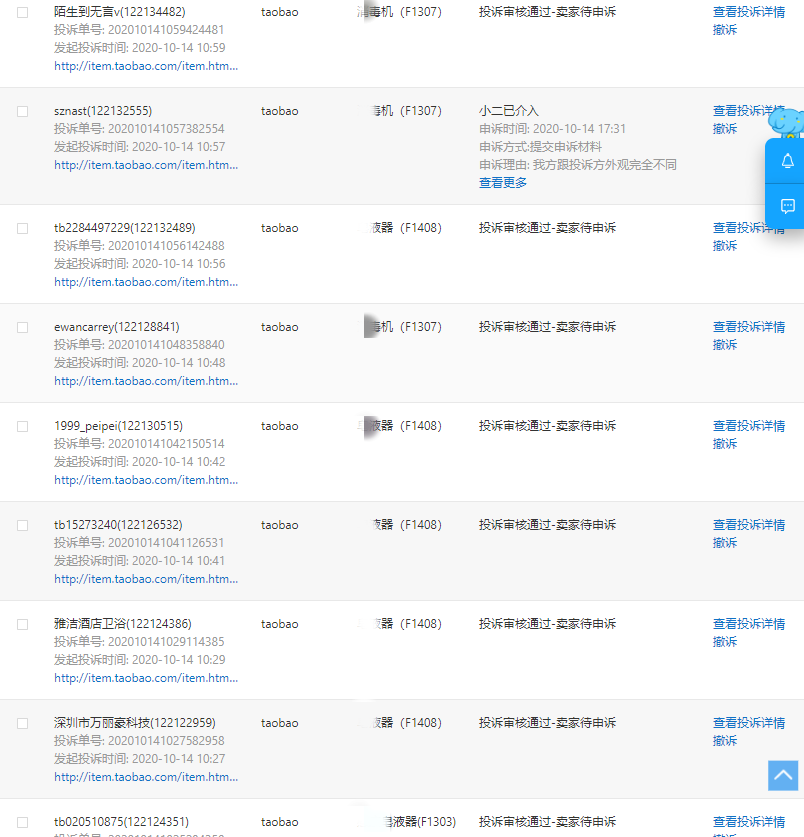Open item link in 1999_peipei row
Screen dimensions: 804x837
point(146,480)
